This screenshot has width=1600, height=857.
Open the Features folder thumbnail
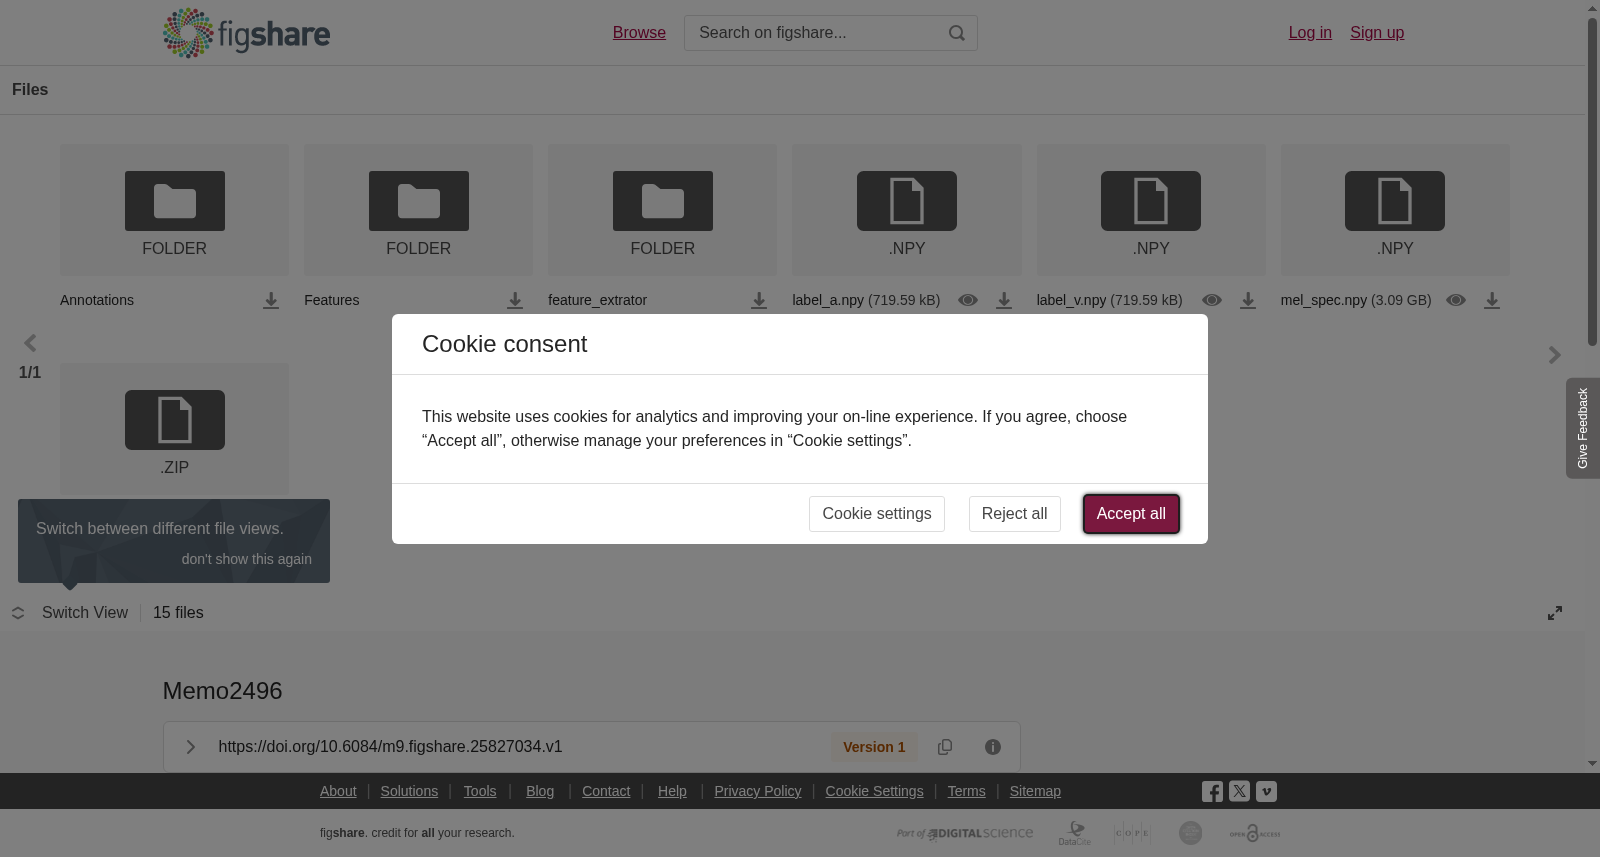418,210
